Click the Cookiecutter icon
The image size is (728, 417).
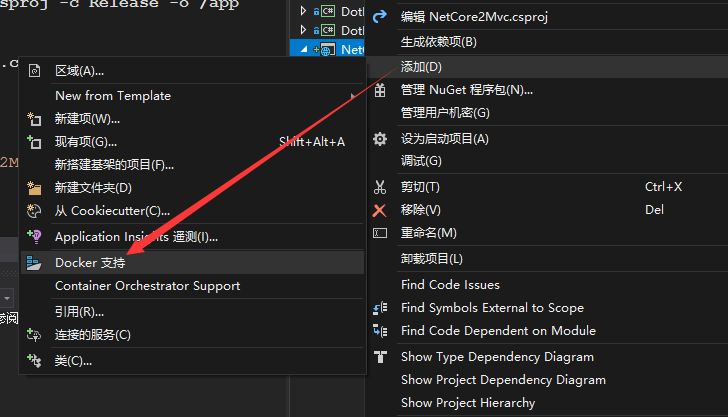(x=34, y=211)
